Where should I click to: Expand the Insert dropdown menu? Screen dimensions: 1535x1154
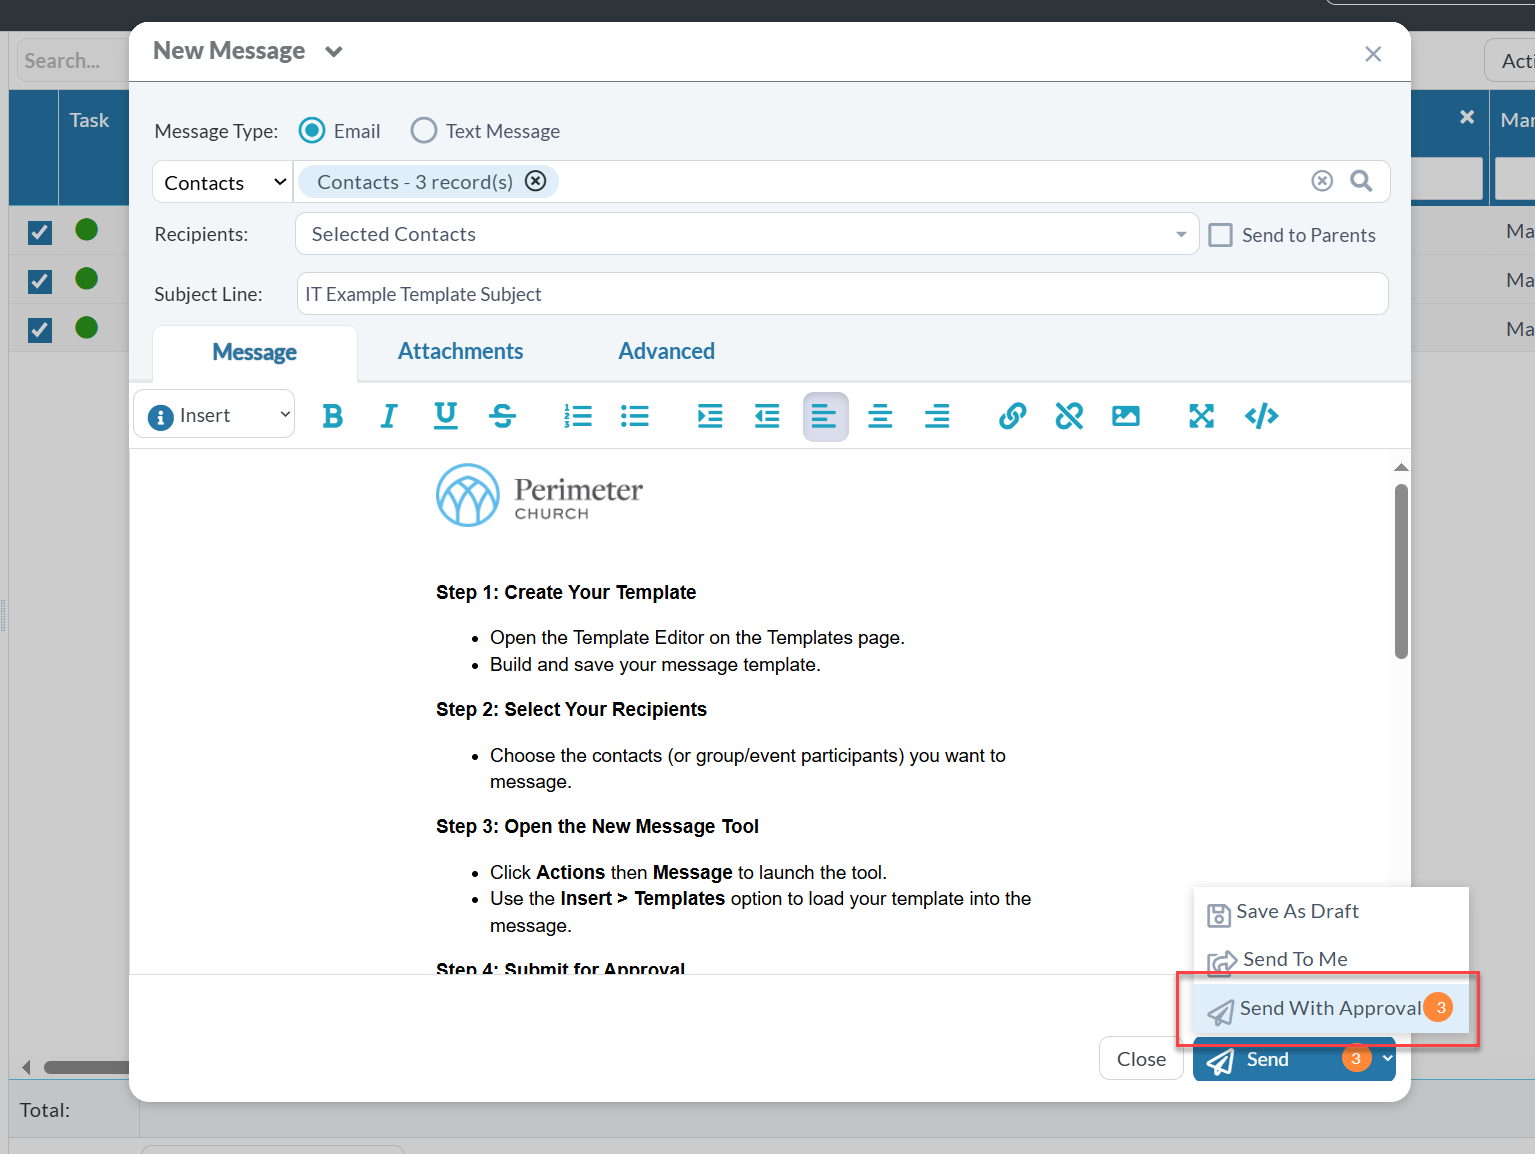pos(215,415)
